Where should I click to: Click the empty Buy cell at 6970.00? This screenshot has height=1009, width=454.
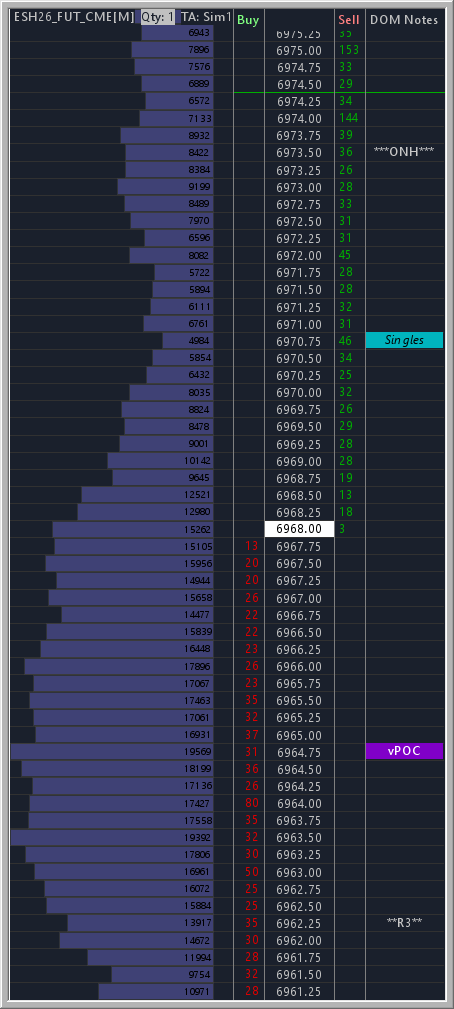pyautogui.click(x=249, y=392)
